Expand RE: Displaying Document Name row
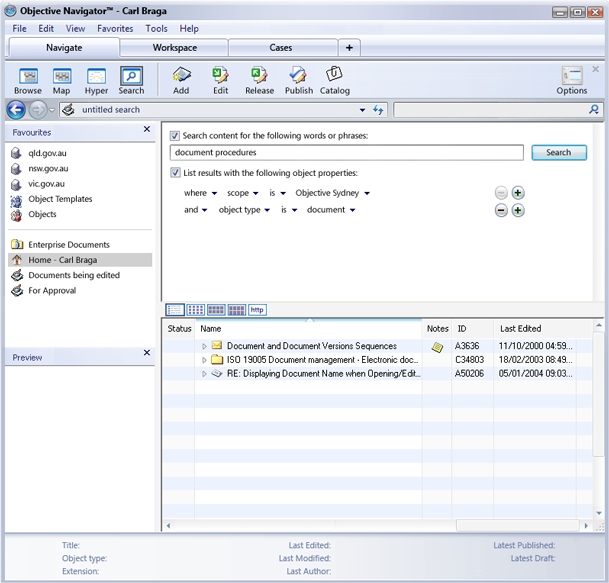This screenshot has height=583, width=609. click(x=204, y=374)
